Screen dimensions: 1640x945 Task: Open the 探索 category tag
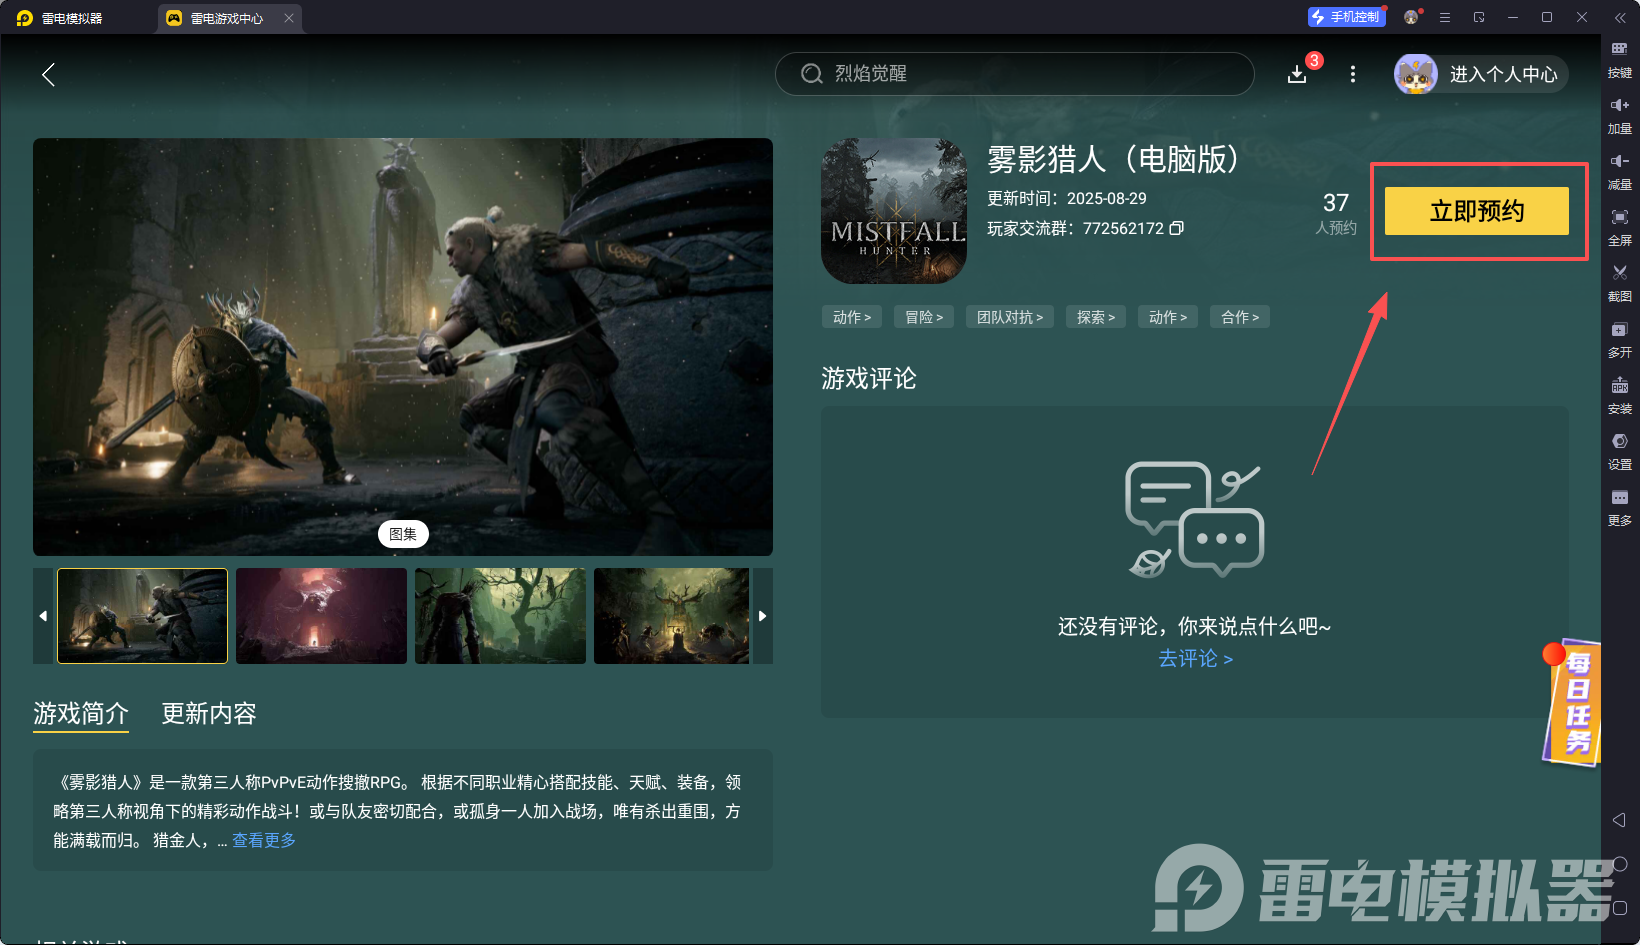(x=1096, y=317)
